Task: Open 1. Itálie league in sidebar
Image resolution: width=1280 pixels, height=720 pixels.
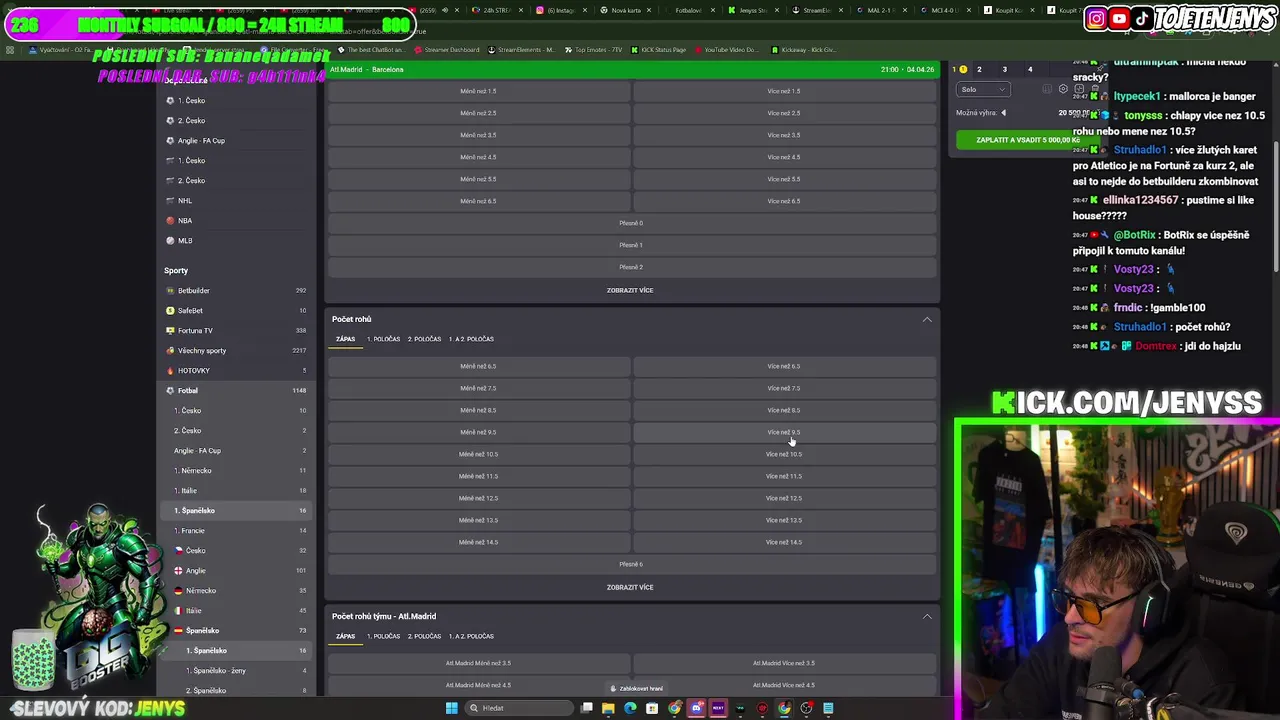Action: [236, 490]
